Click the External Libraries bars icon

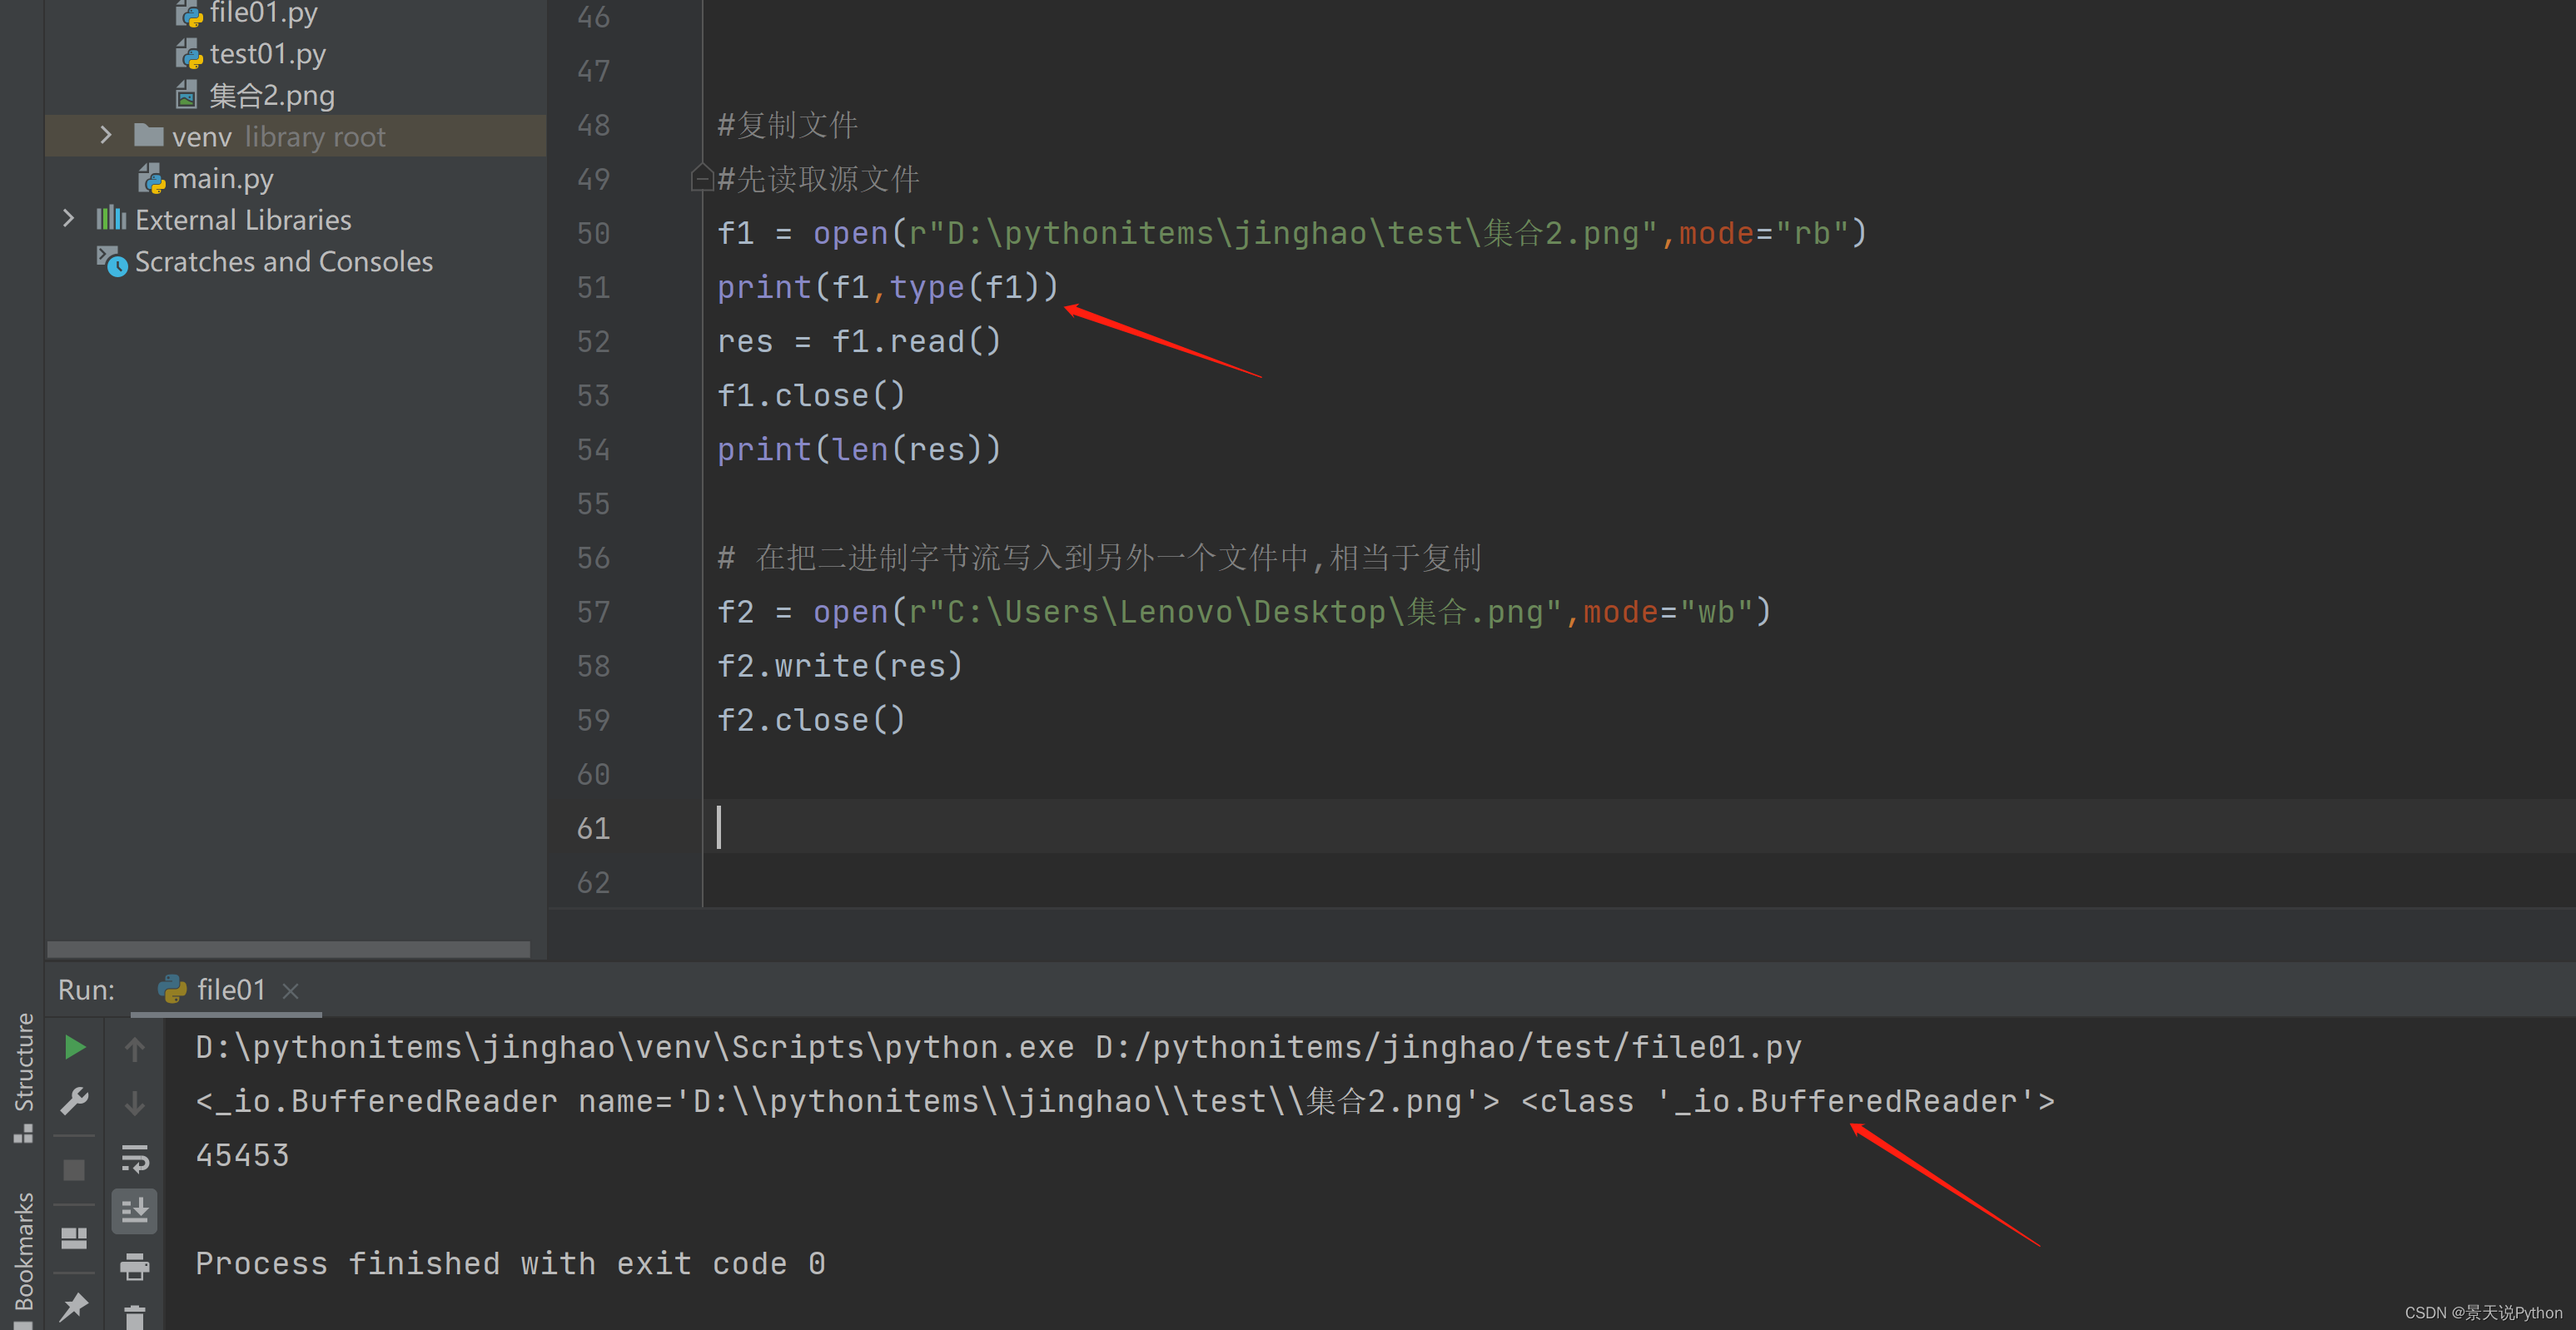point(111,219)
